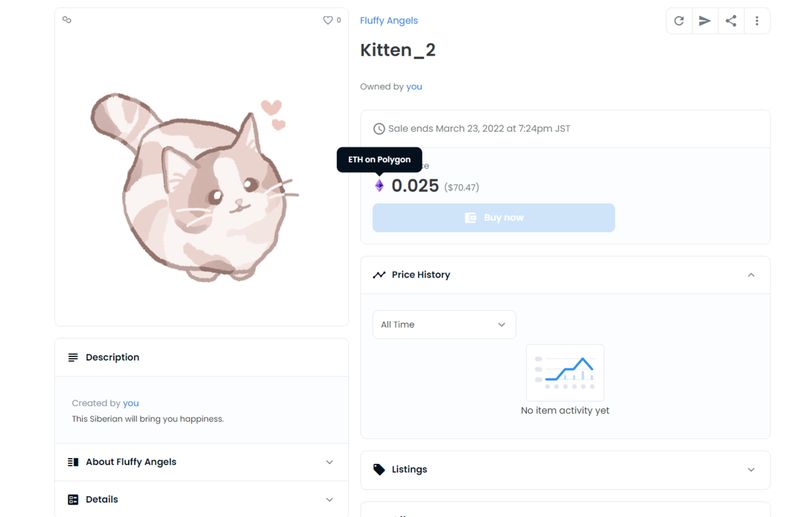The image size is (800, 517).
Task: Click the share icon
Action: [x=731, y=21]
